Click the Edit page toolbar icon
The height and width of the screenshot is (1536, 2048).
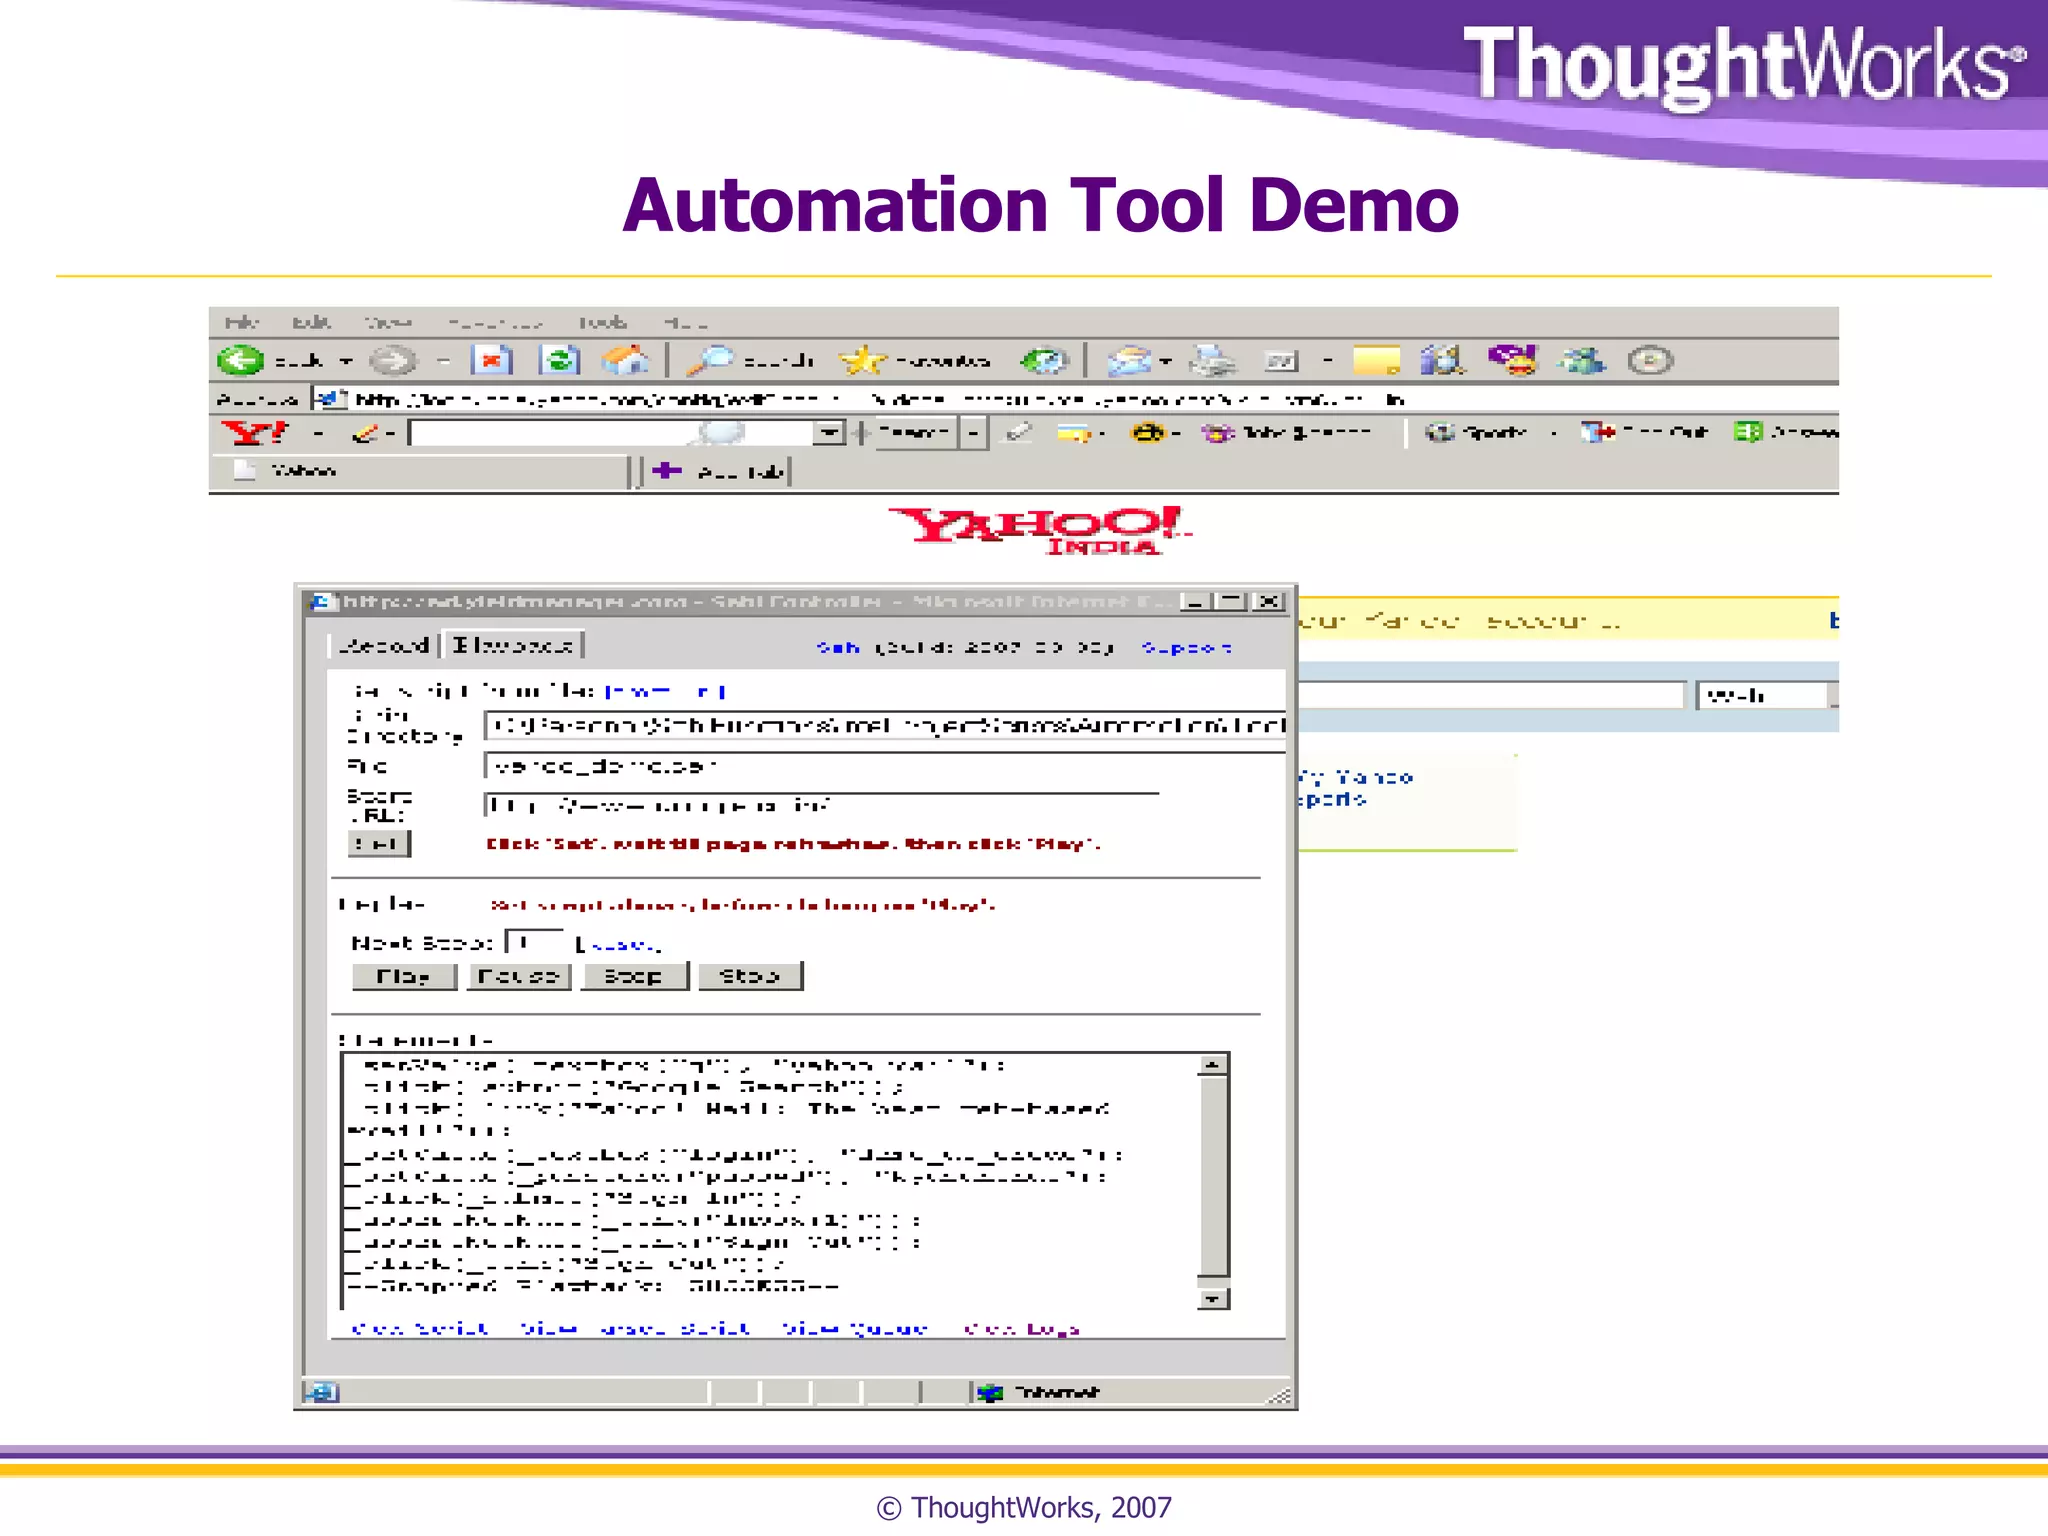pyautogui.click(x=1281, y=360)
